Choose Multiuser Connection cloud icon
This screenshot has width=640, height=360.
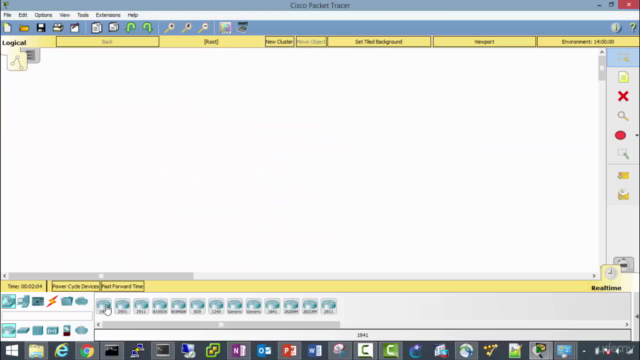(x=82, y=301)
